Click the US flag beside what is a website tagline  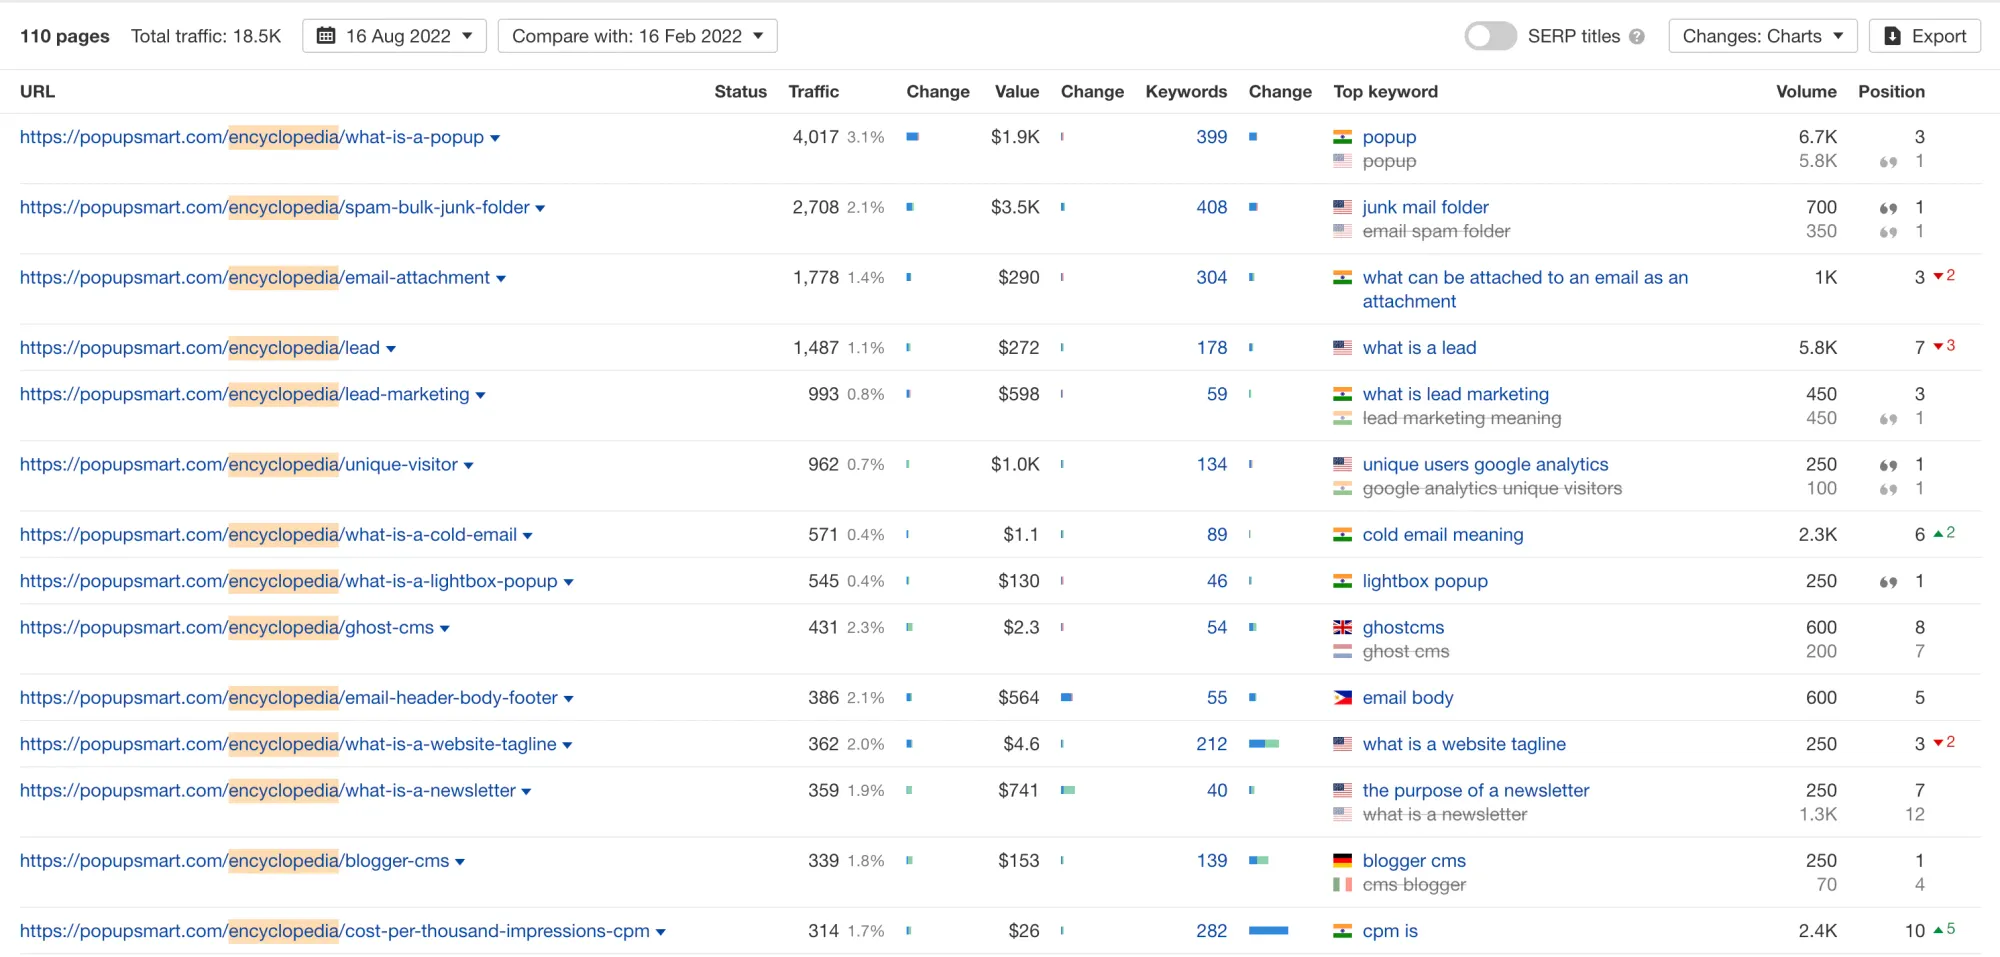click(1342, 744)
